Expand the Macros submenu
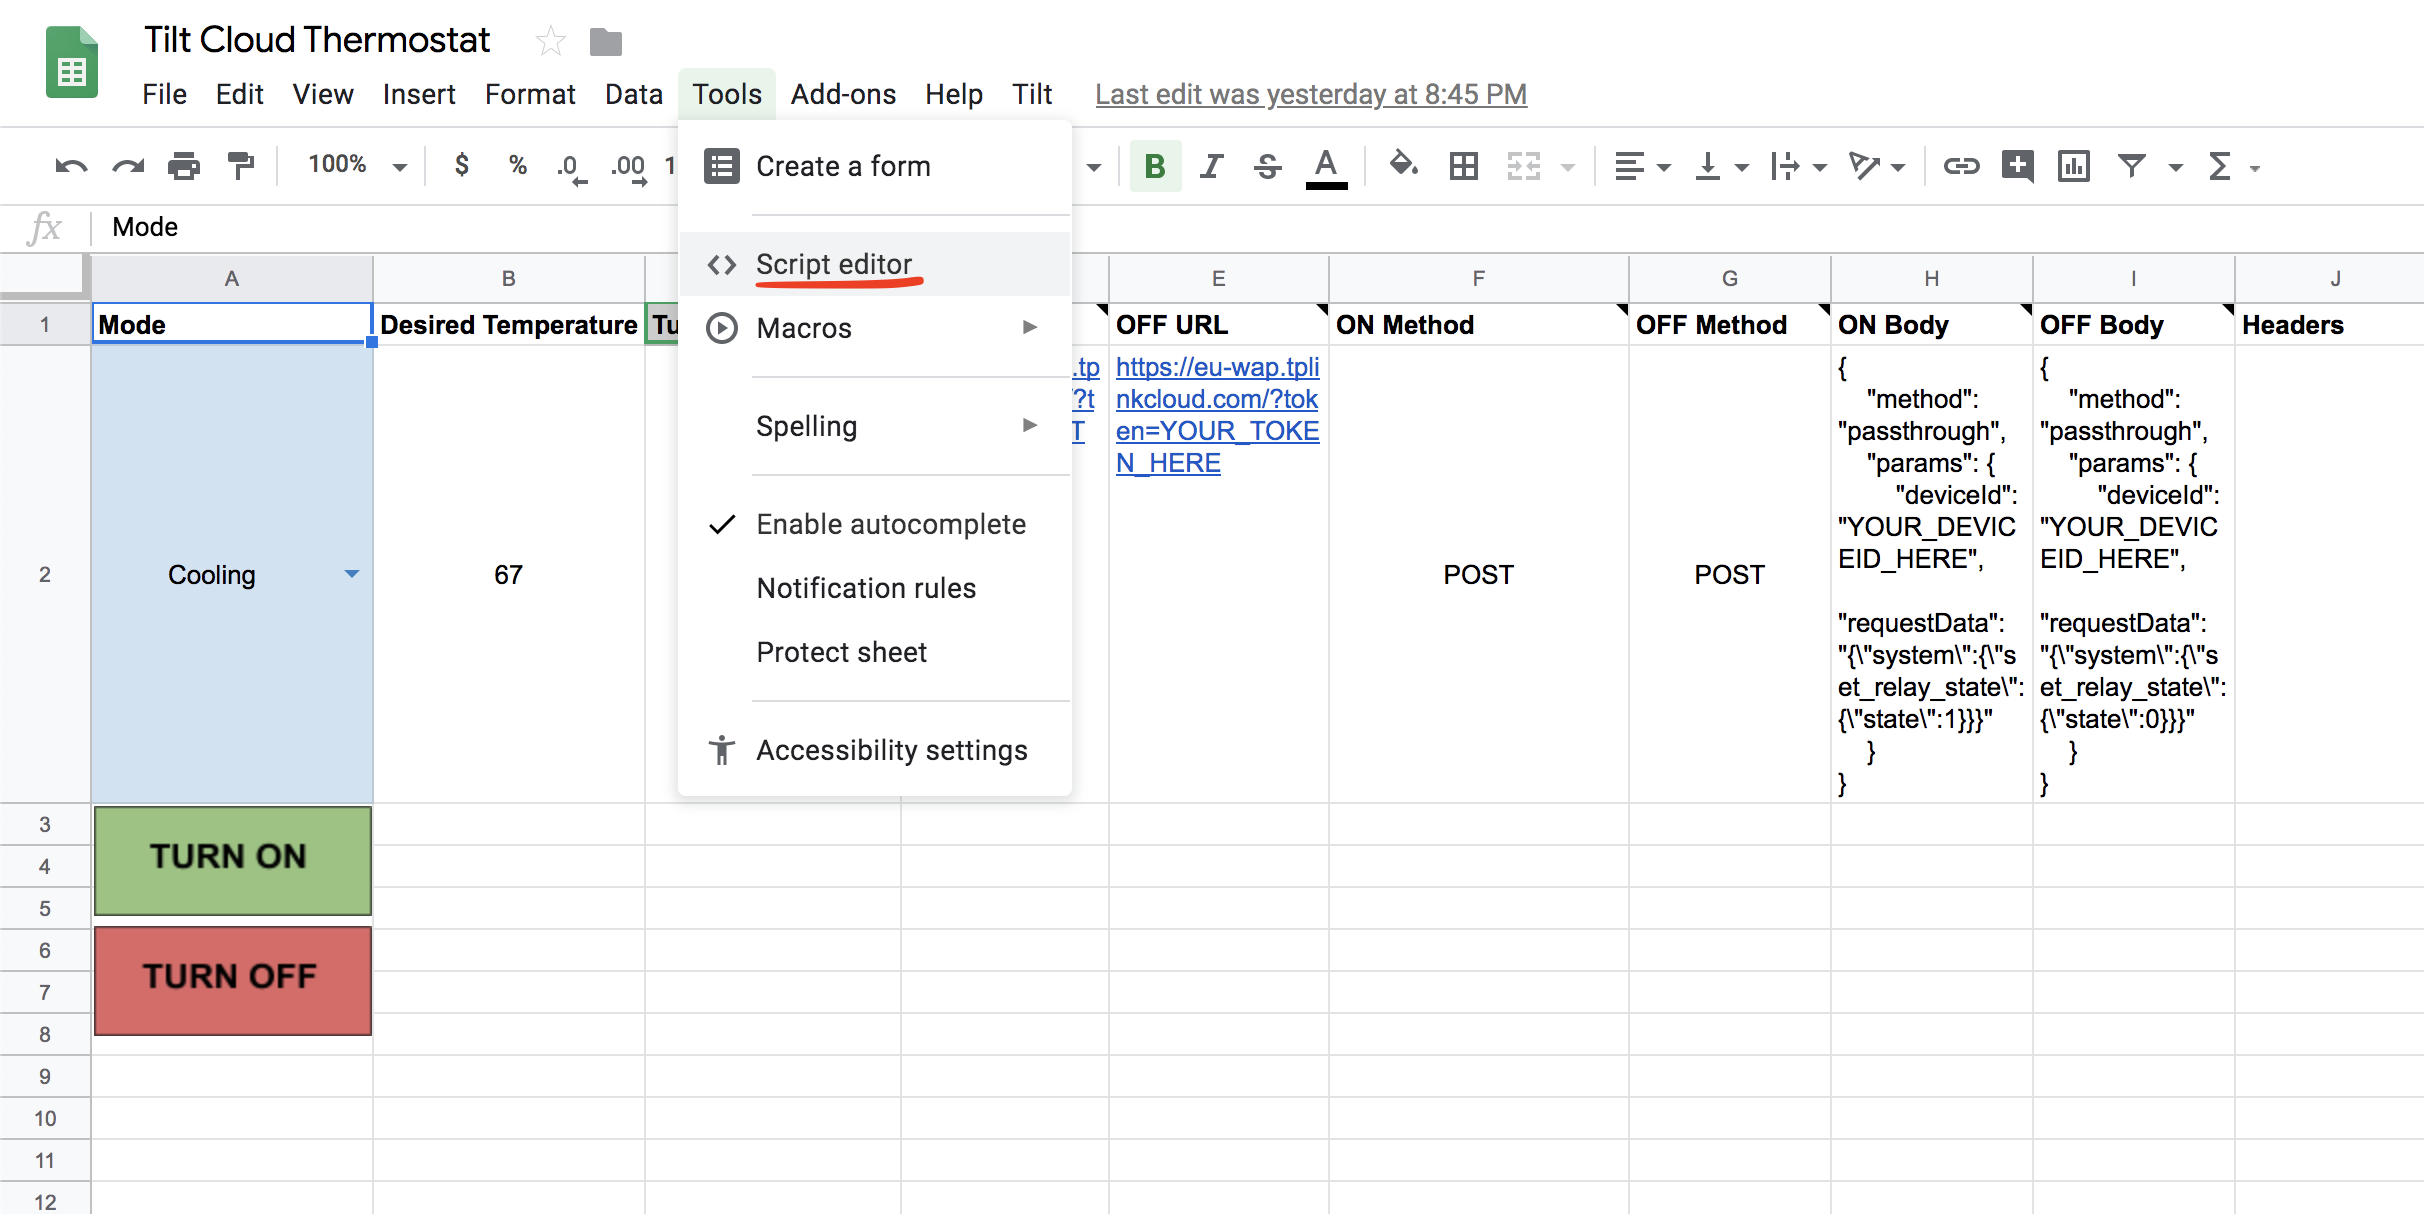 click(875, 328)
